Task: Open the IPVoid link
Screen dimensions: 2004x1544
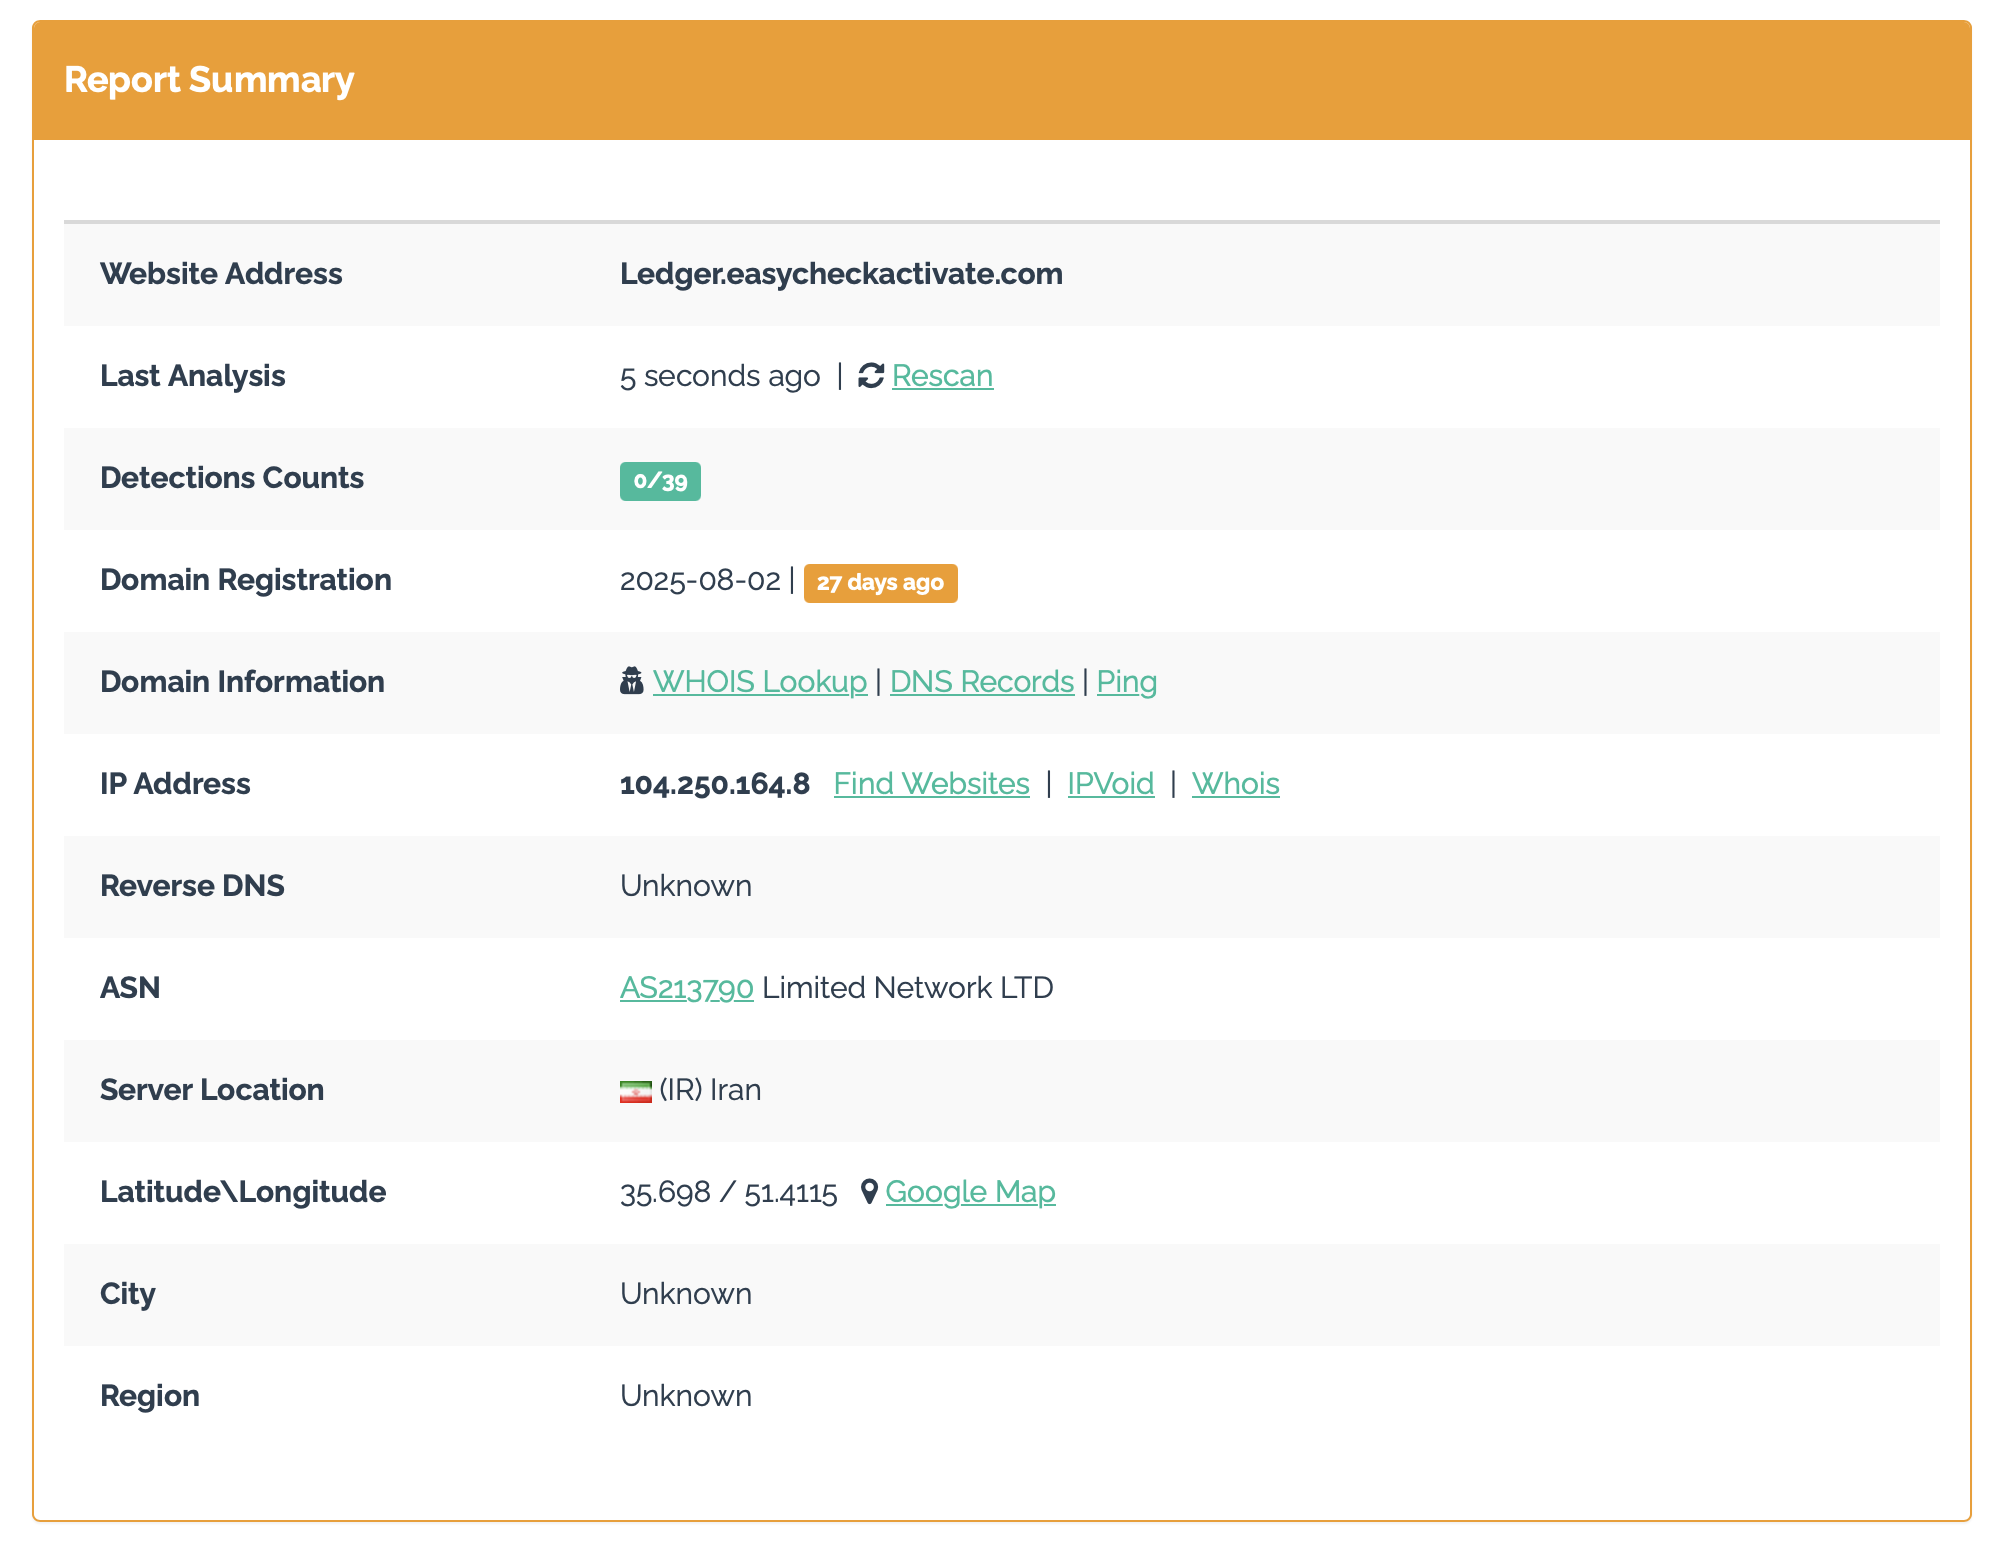Action: coord(1111,784)
